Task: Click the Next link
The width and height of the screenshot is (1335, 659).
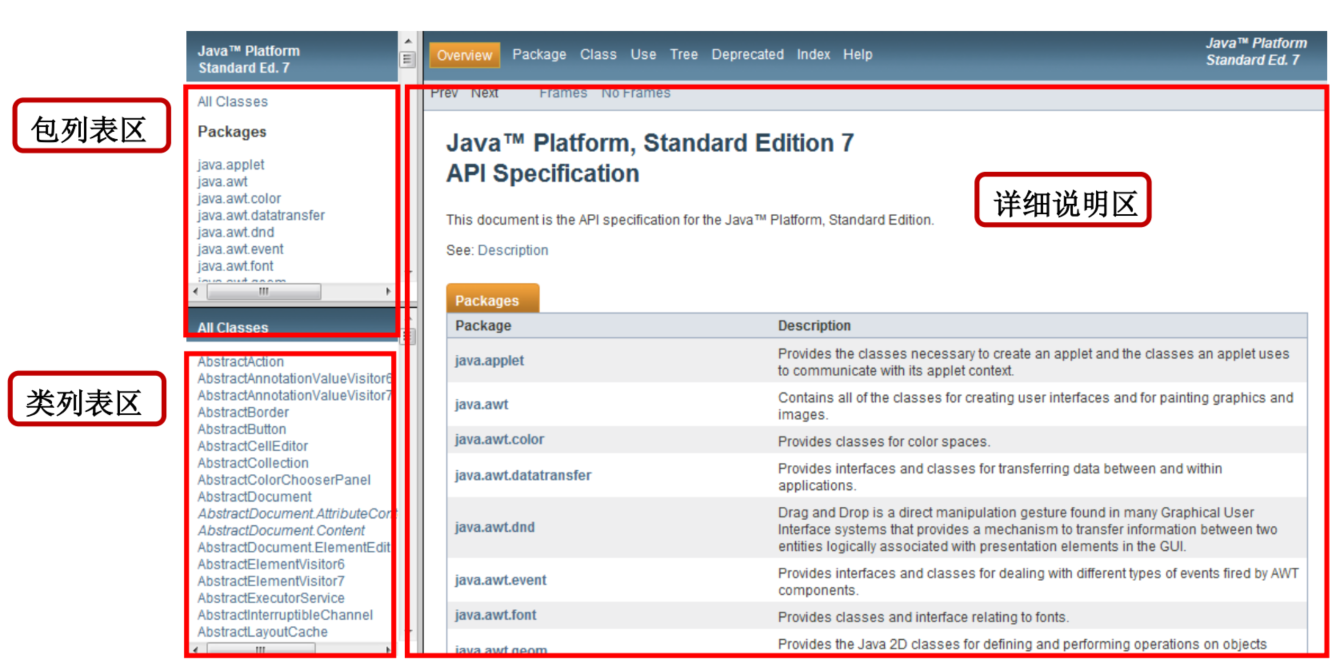Action: pyautogui.click(x=485, y=93)
